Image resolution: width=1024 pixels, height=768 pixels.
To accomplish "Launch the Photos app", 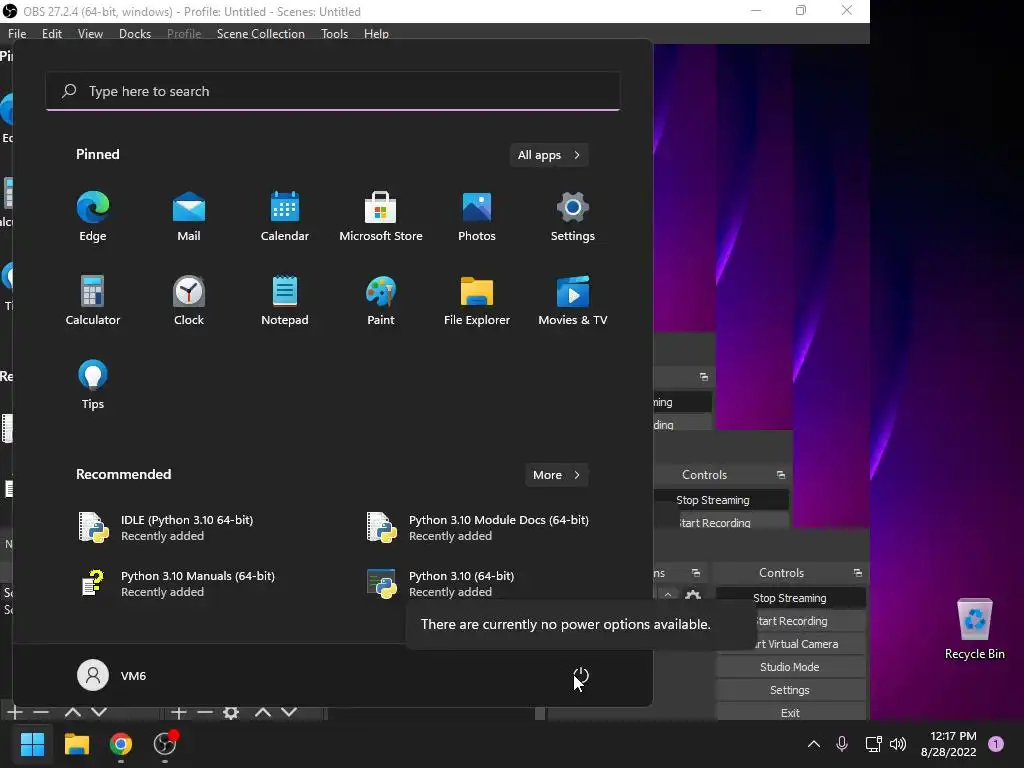I will tap(477, 217).
